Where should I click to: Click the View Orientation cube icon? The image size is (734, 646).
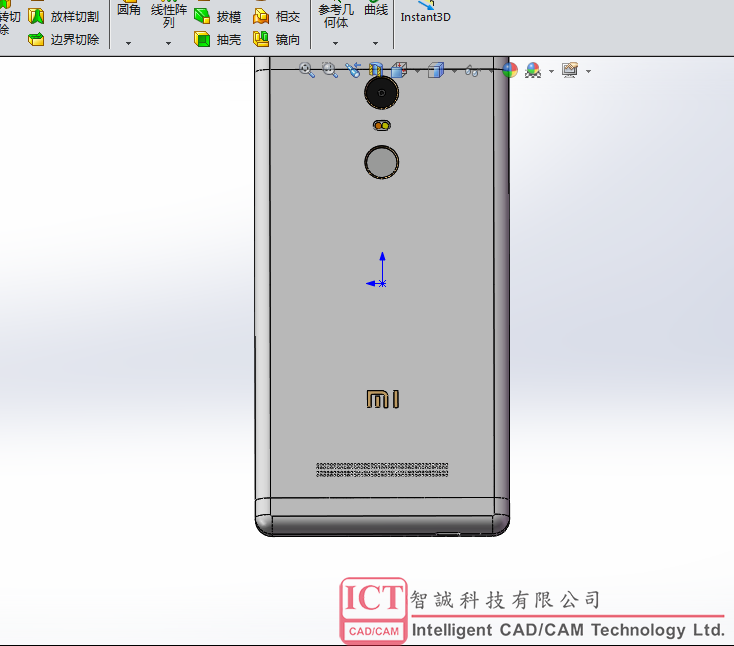399,70
